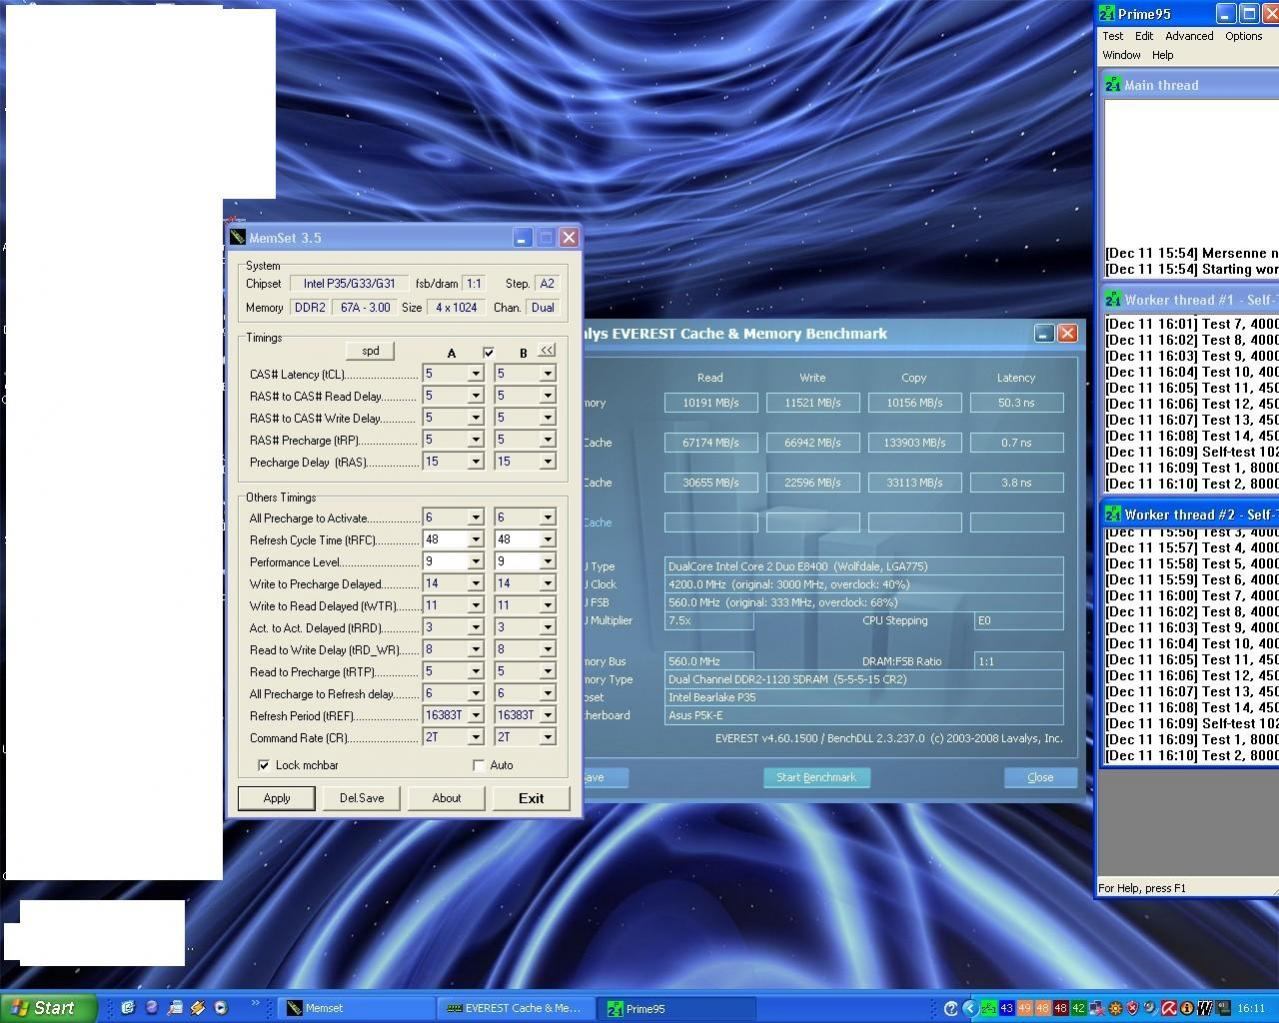
Task: Click the Asus P5K-E motherboard field
Action: [x=864, y=715]
